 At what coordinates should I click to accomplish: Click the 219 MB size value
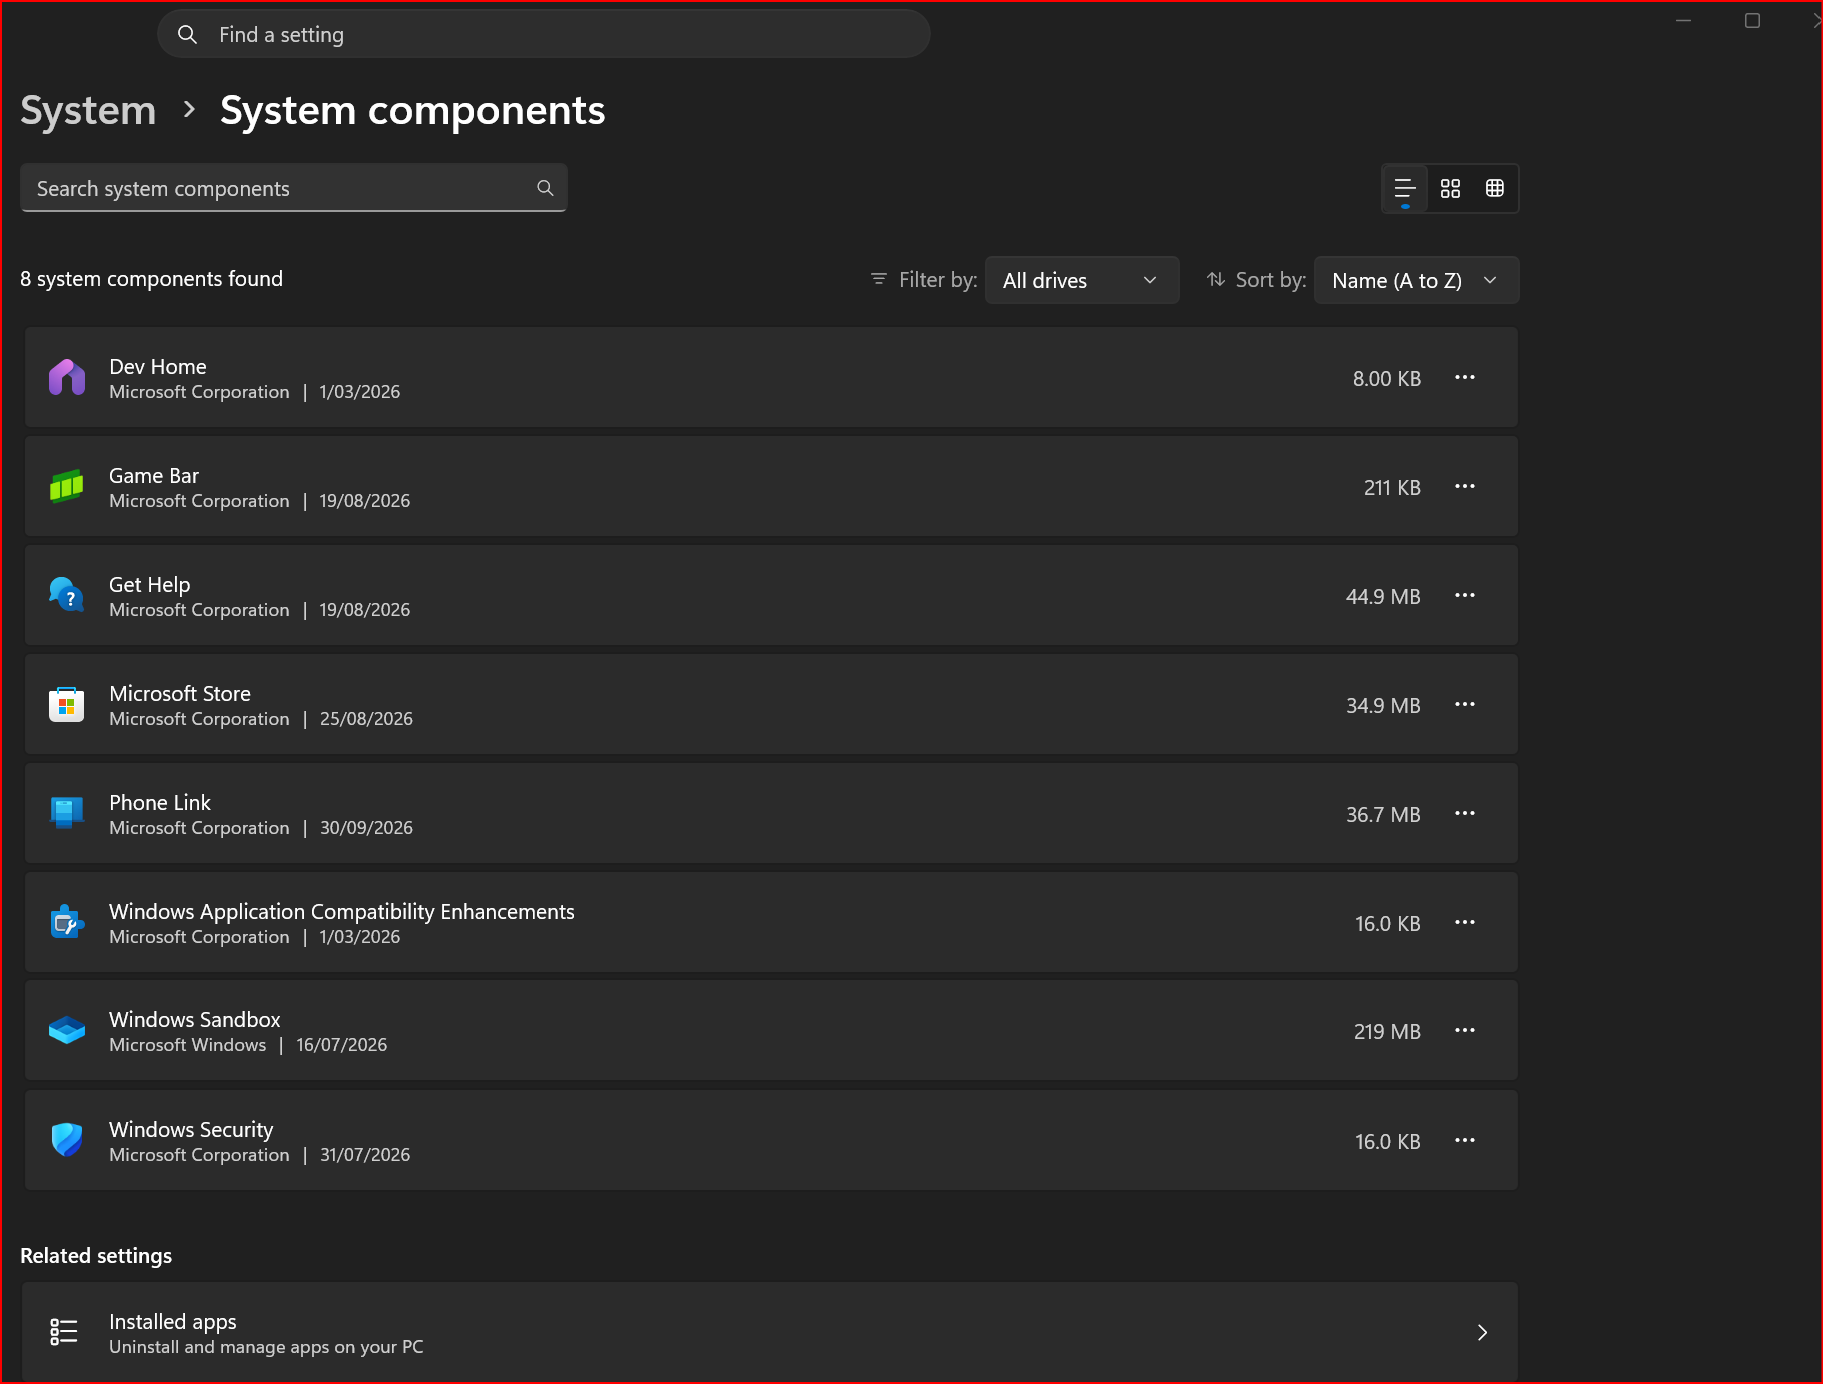click(1387, 1032)
